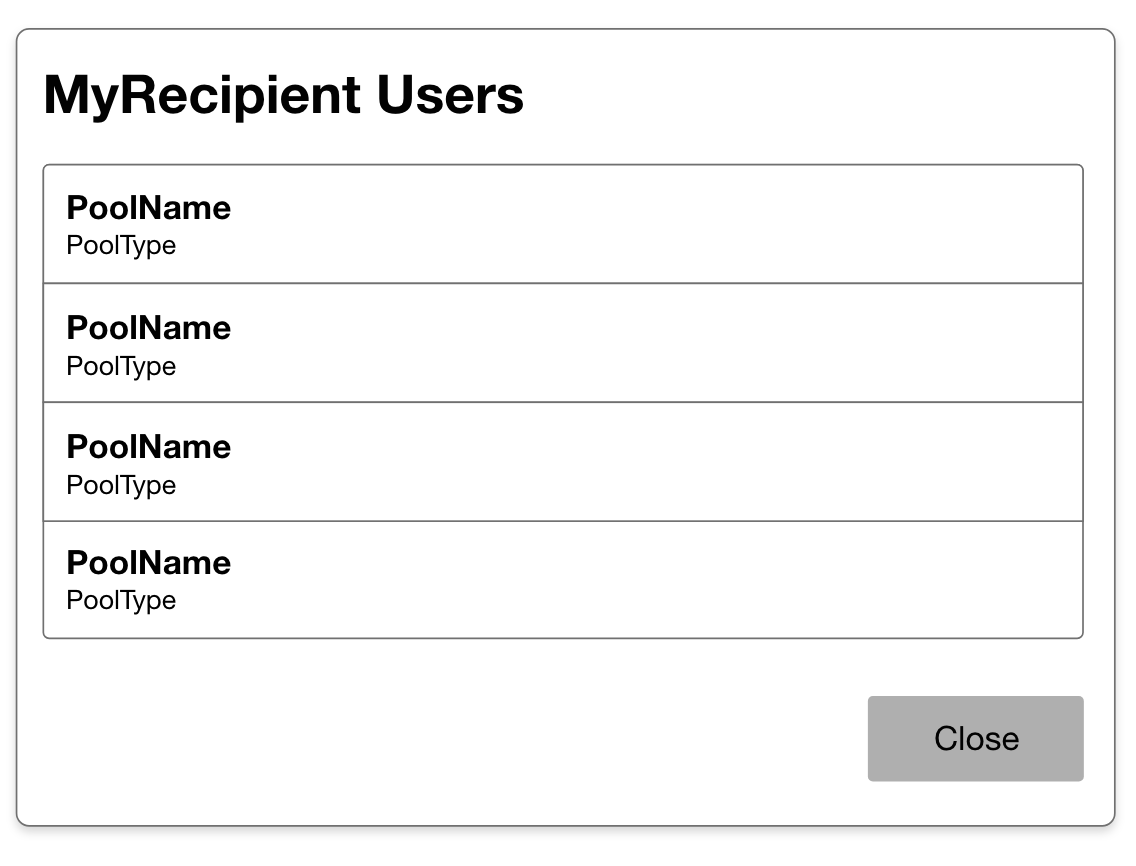This screenshot has width=1136, height=866.
Task: Select the second PoolName entry in the list
Action: point(562,343)
